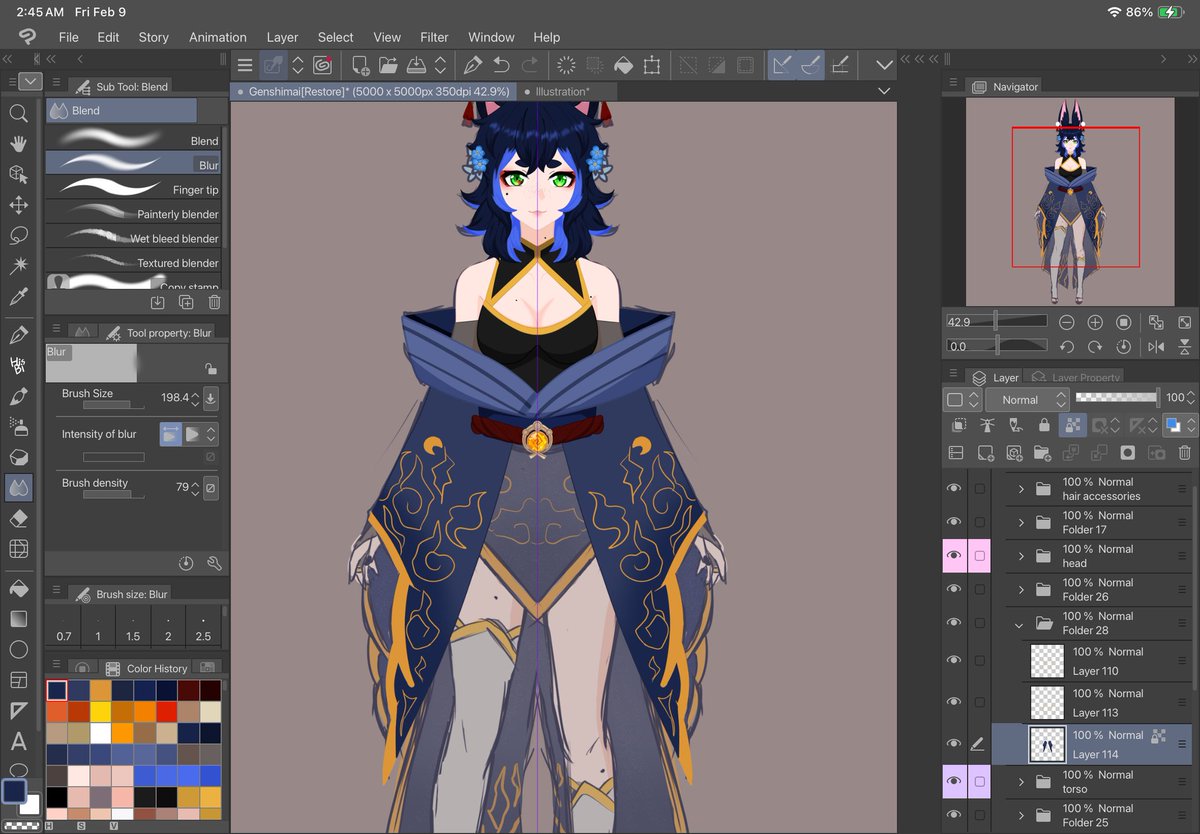Select the Lasso selection tool
Screen dimensions: 1200x834
pyautogui.click(x=18, y=236)
